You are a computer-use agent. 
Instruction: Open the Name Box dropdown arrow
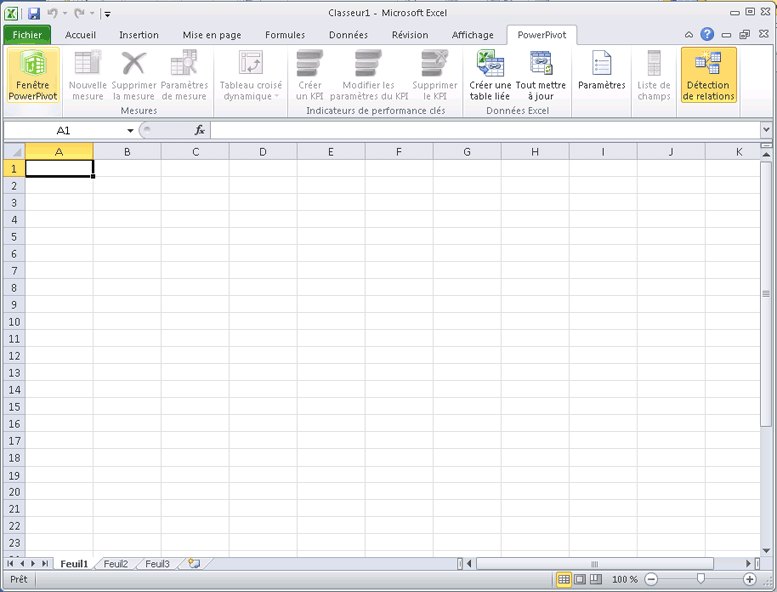(130, 131)
